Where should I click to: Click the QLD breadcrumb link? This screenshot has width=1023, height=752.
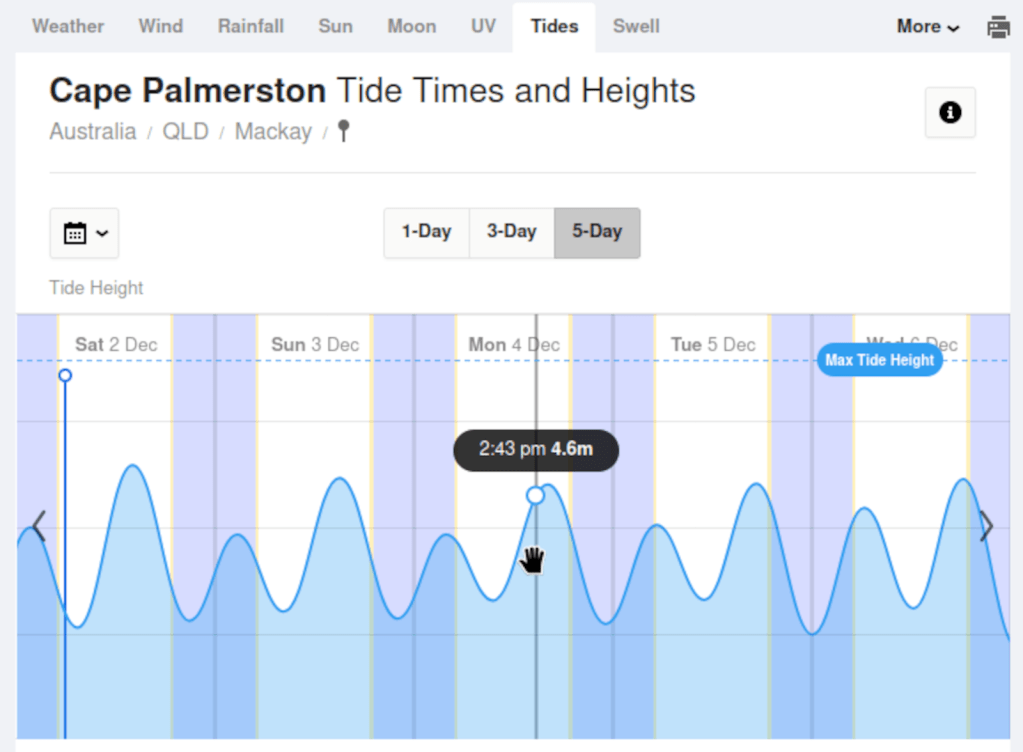point(185,131)
